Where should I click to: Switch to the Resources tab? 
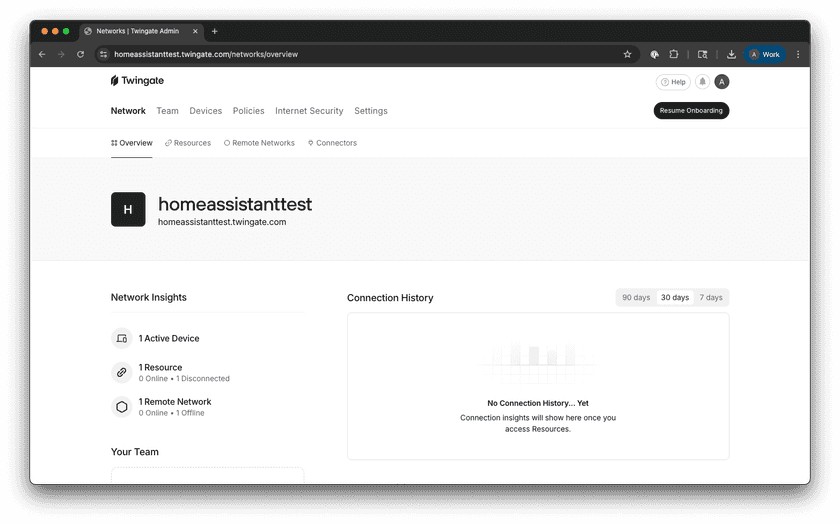(188, 143)
